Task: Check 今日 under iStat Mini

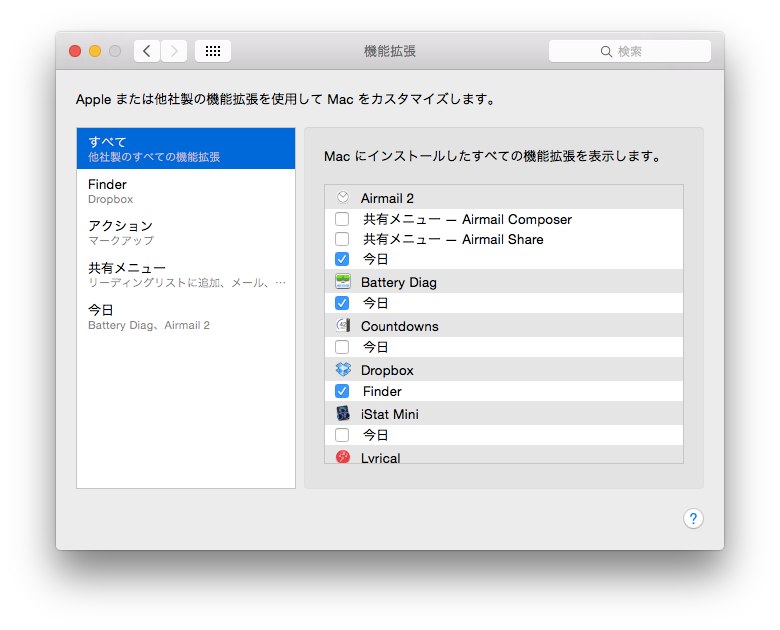Action: pyautogui.click(x=342, y=435)
